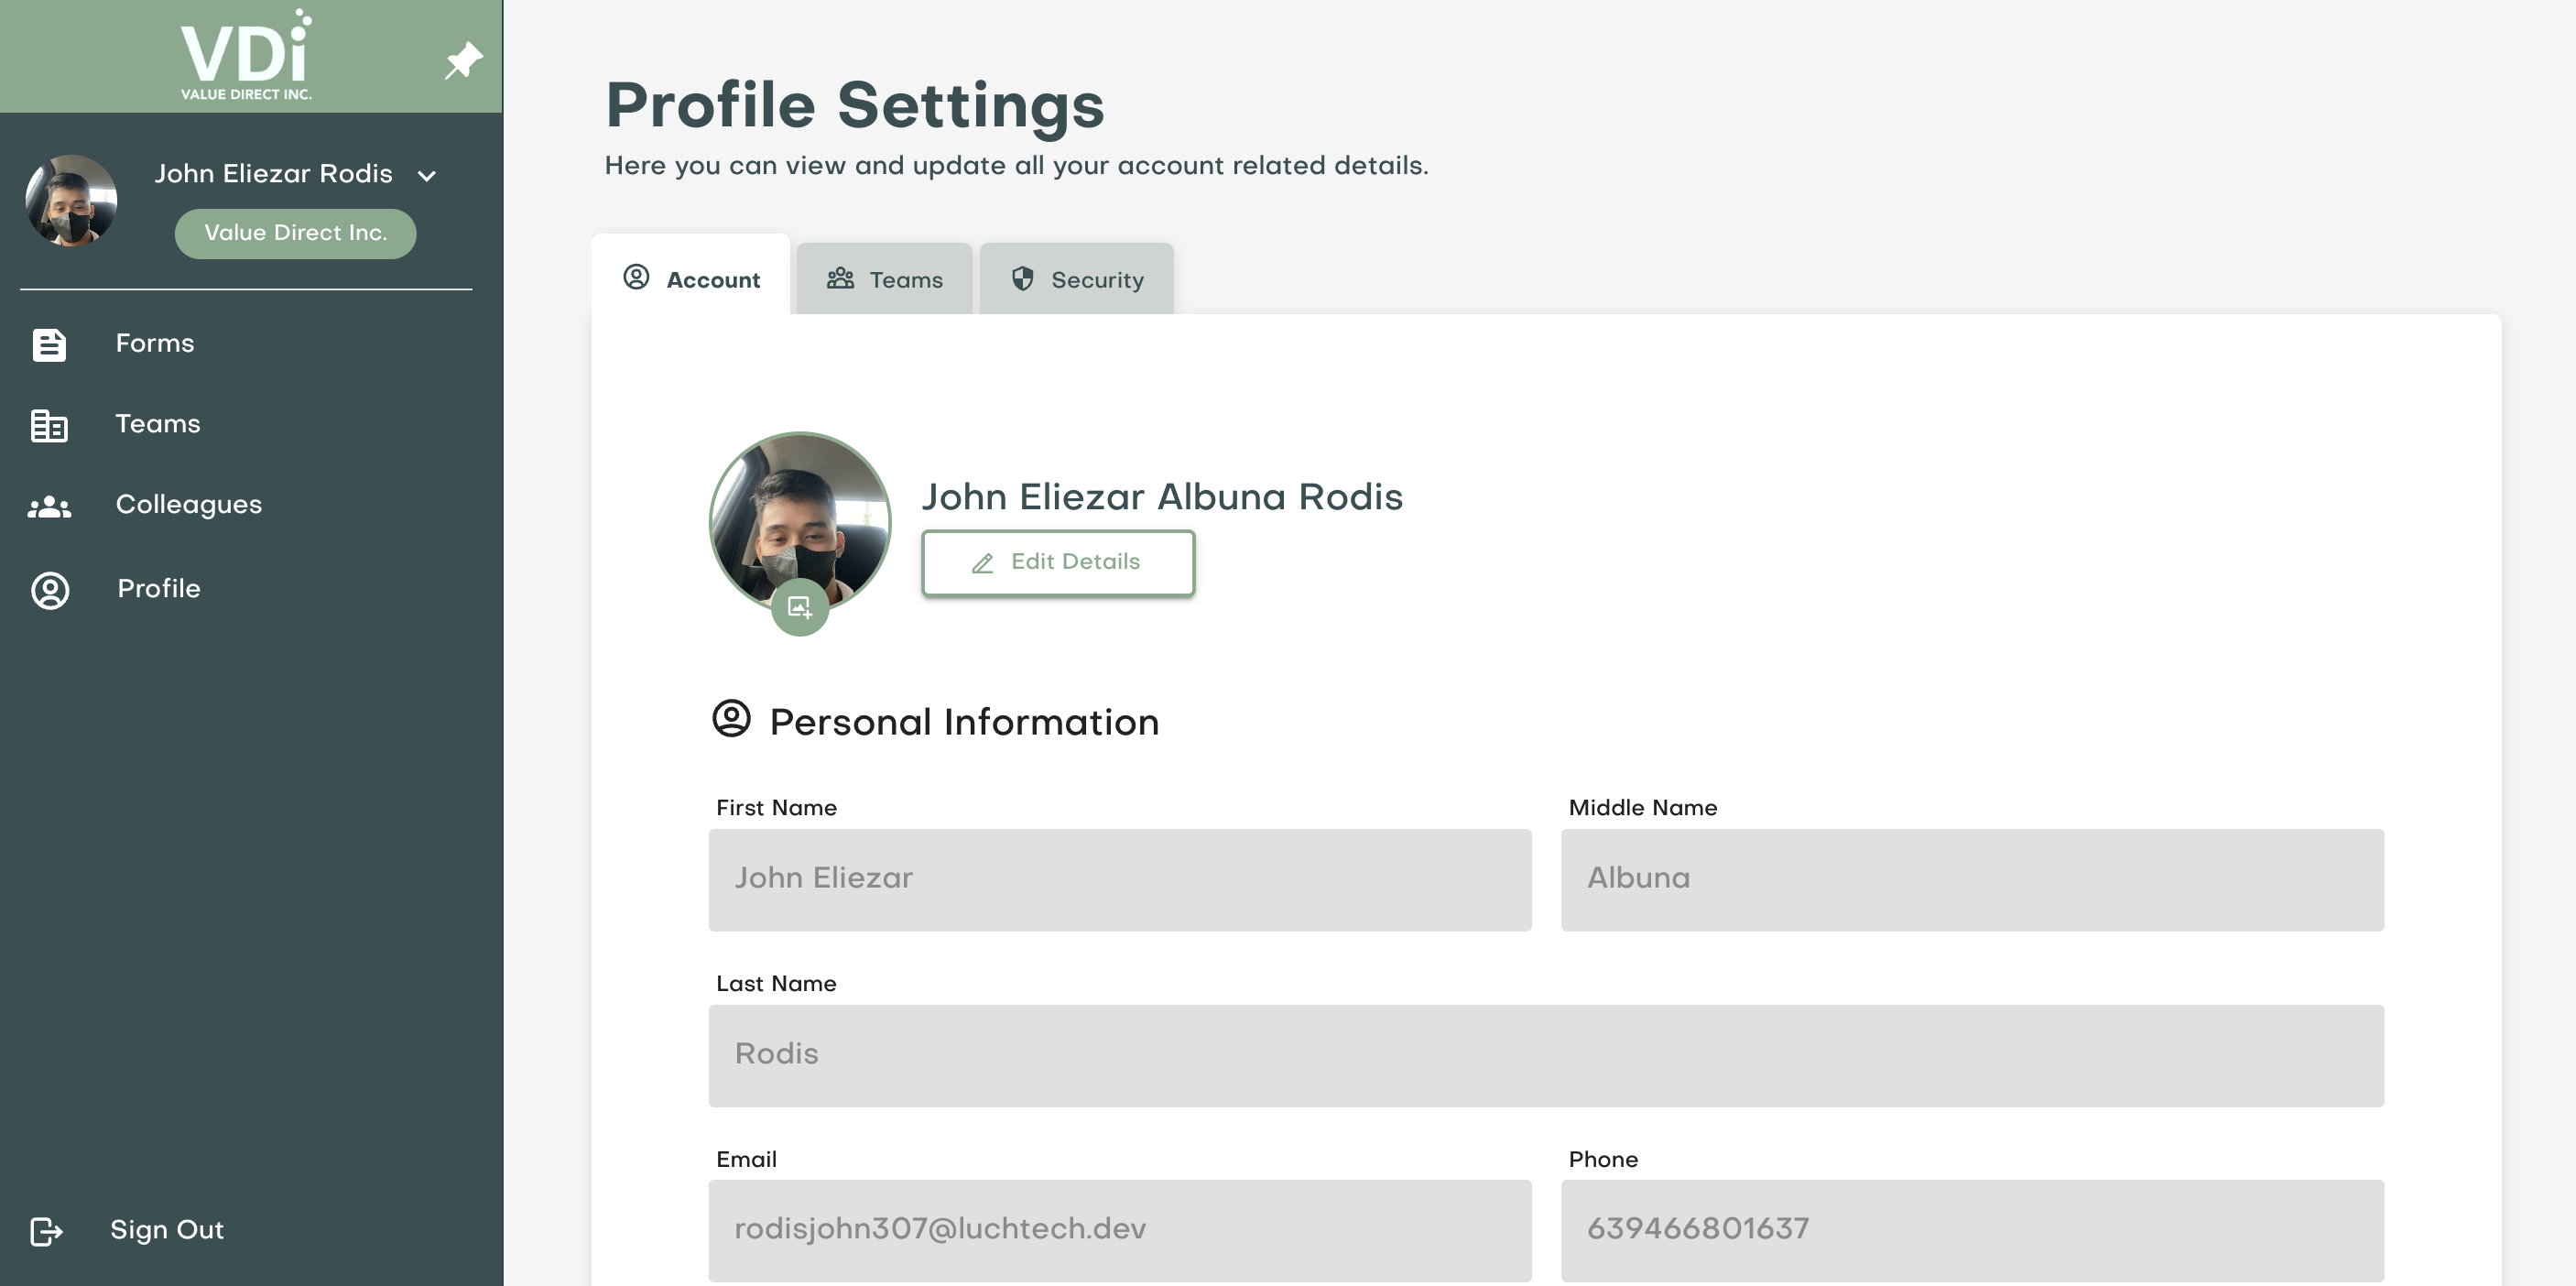
Task: Select the Email field showing rodisjohn307@luchtech.dev
Action: [1118, 1230]
